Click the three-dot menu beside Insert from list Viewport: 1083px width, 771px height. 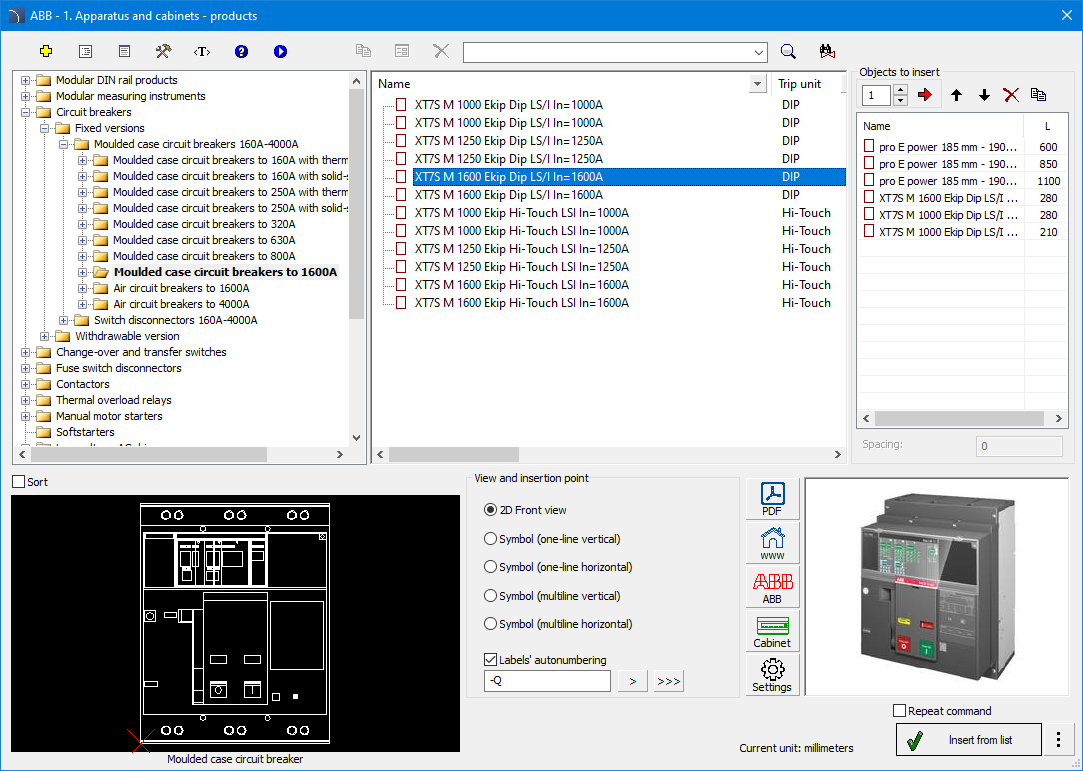tap(1058, 740)
